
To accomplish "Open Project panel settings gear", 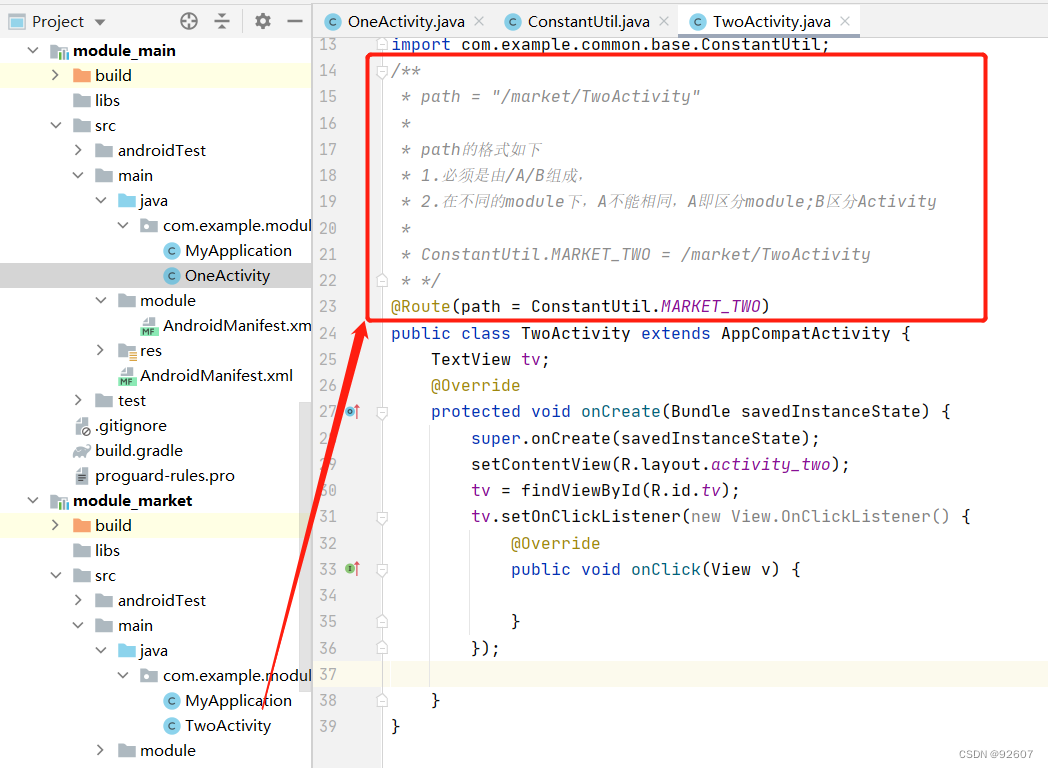I will (263, 21).
